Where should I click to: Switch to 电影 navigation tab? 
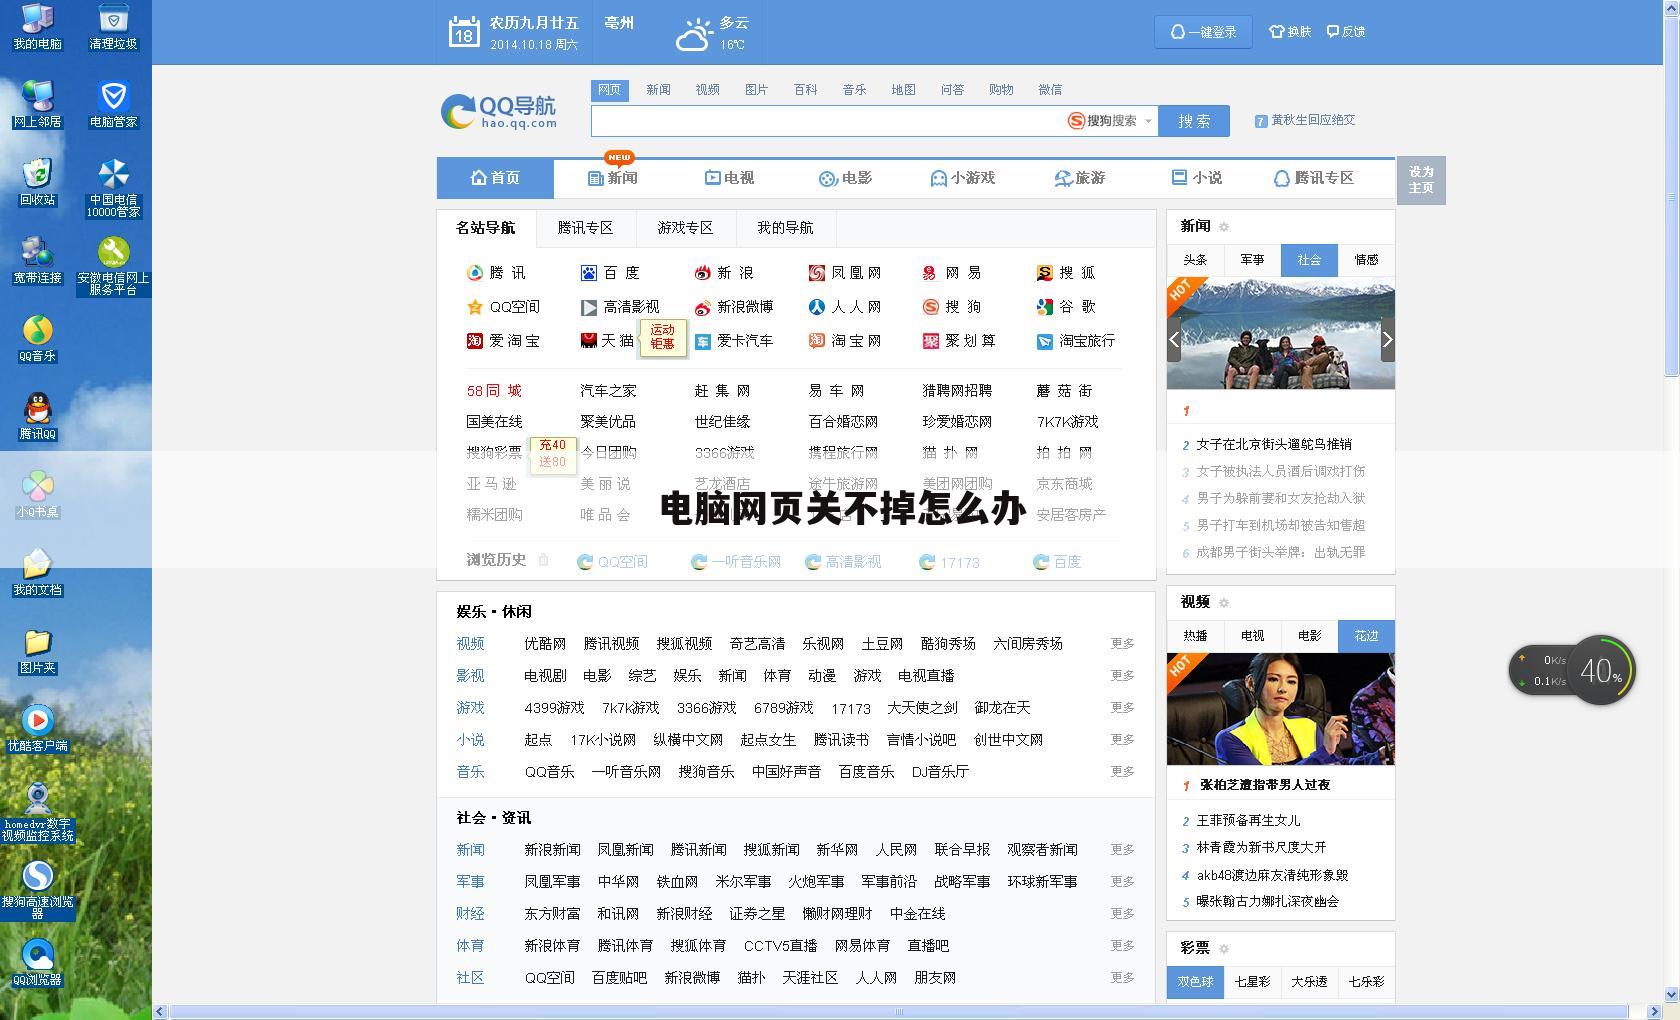point(845,178)
